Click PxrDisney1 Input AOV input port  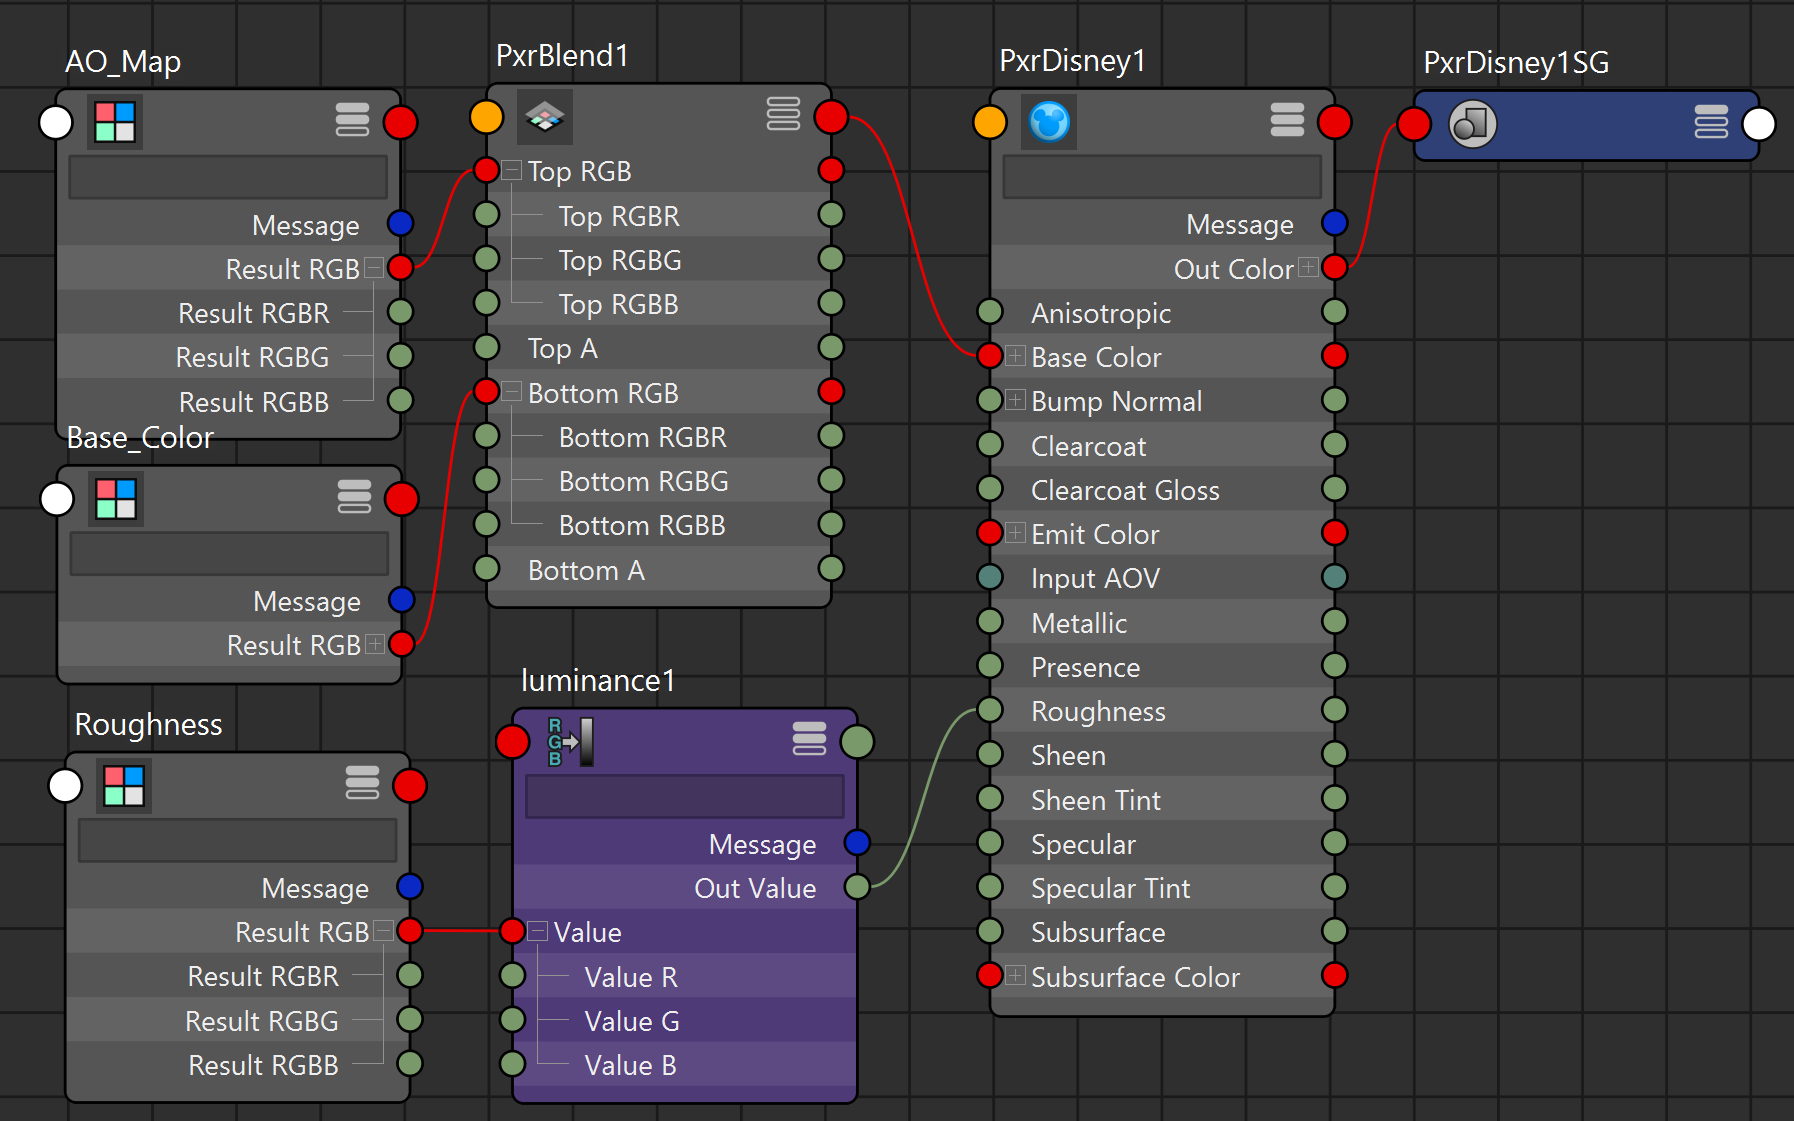tap(990, 577)
